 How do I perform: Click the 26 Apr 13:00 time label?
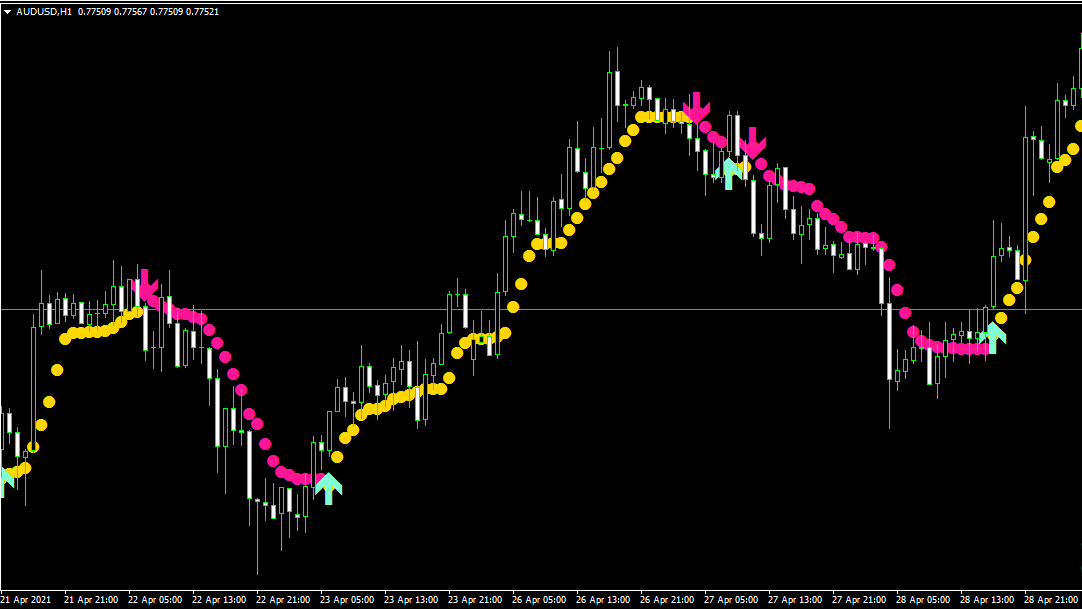coord(604,600)
